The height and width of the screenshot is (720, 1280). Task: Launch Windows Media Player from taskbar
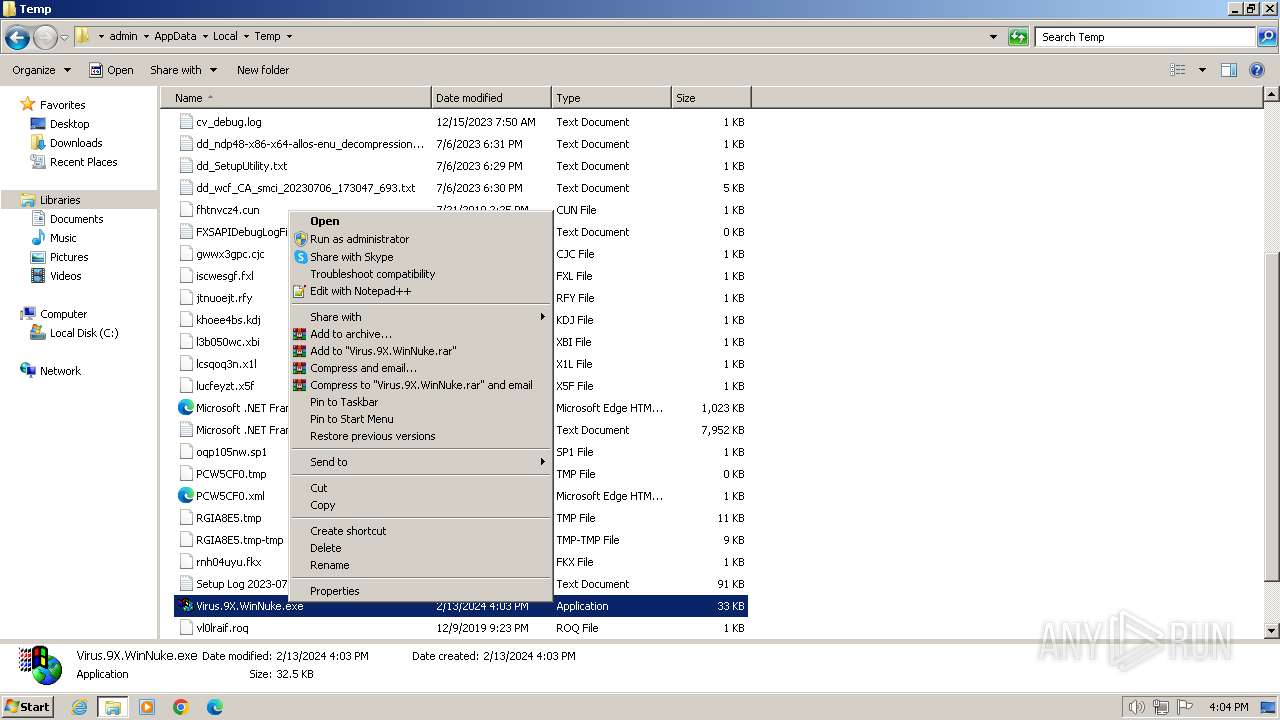(147, 707)
